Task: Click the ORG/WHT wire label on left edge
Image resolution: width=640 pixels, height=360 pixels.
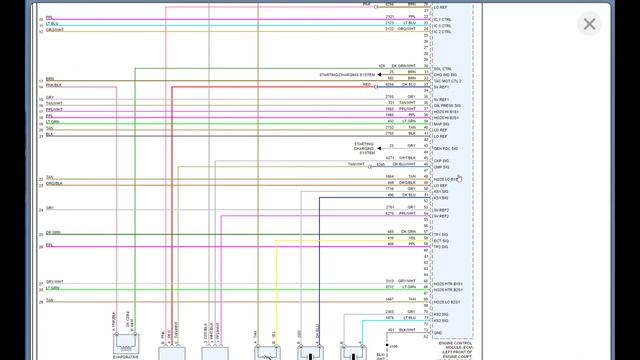Action: point(55,30)
